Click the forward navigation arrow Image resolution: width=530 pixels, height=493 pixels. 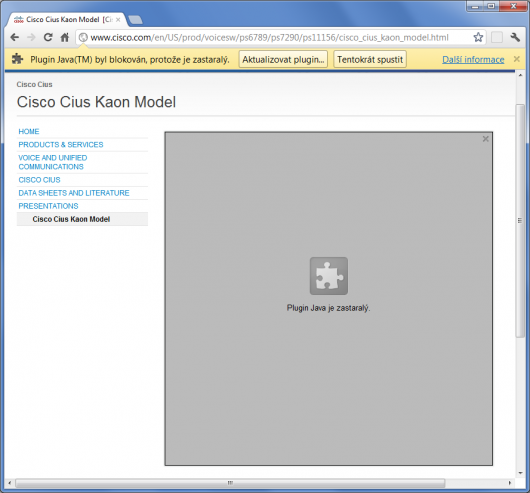coord(31,37)
